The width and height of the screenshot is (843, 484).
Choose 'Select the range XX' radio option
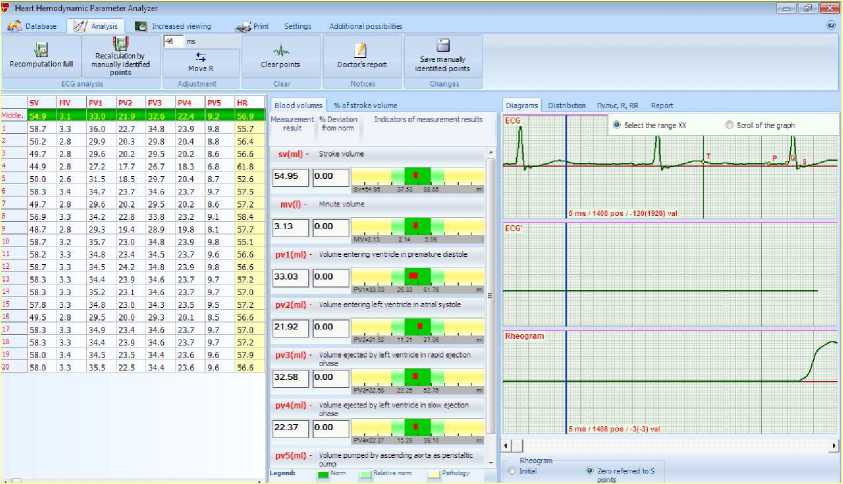point(616,125)
